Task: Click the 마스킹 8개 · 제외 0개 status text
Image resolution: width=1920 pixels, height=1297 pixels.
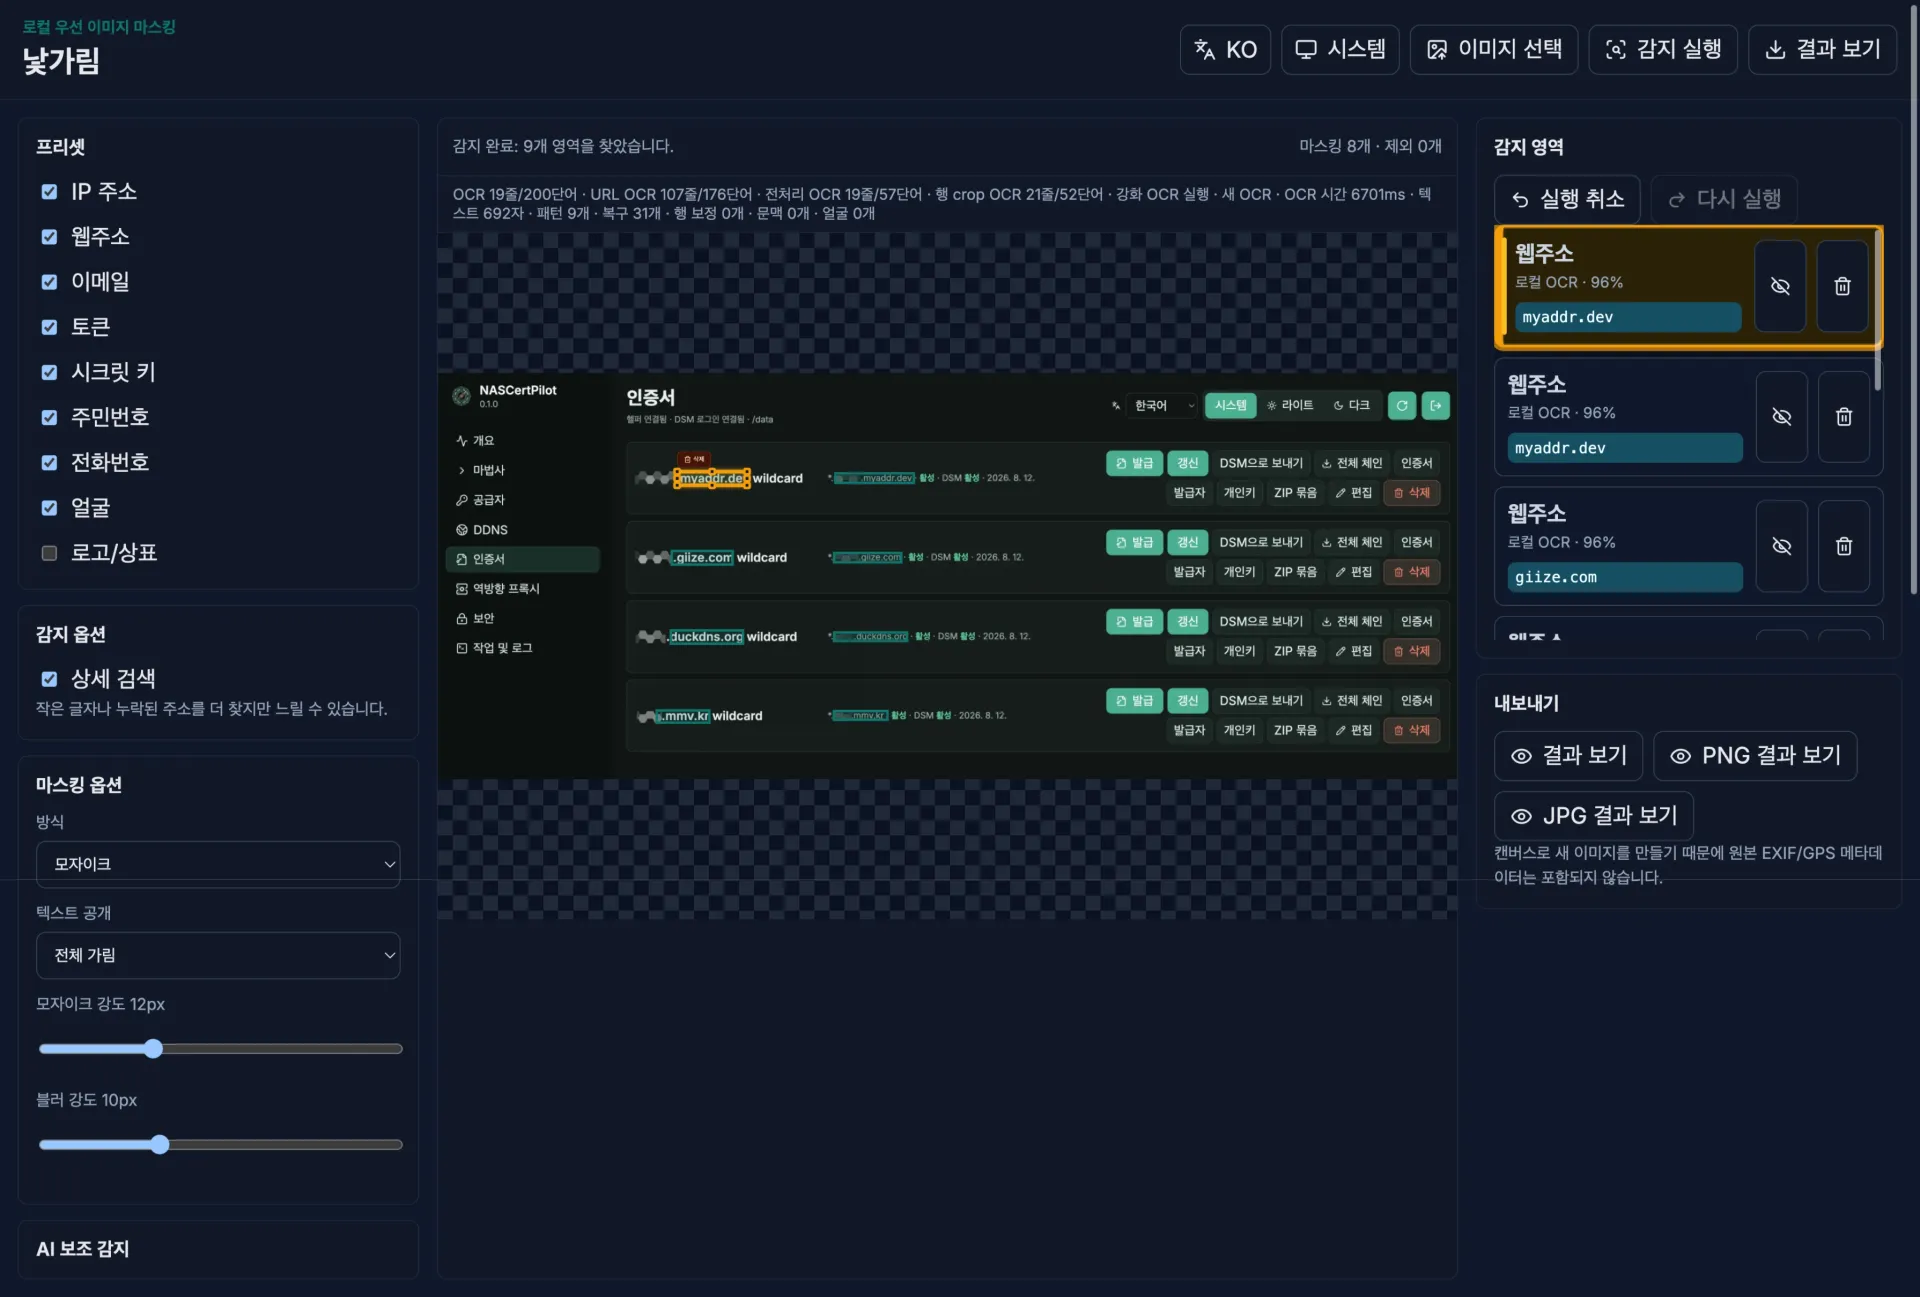Action: coord(1370,146)
